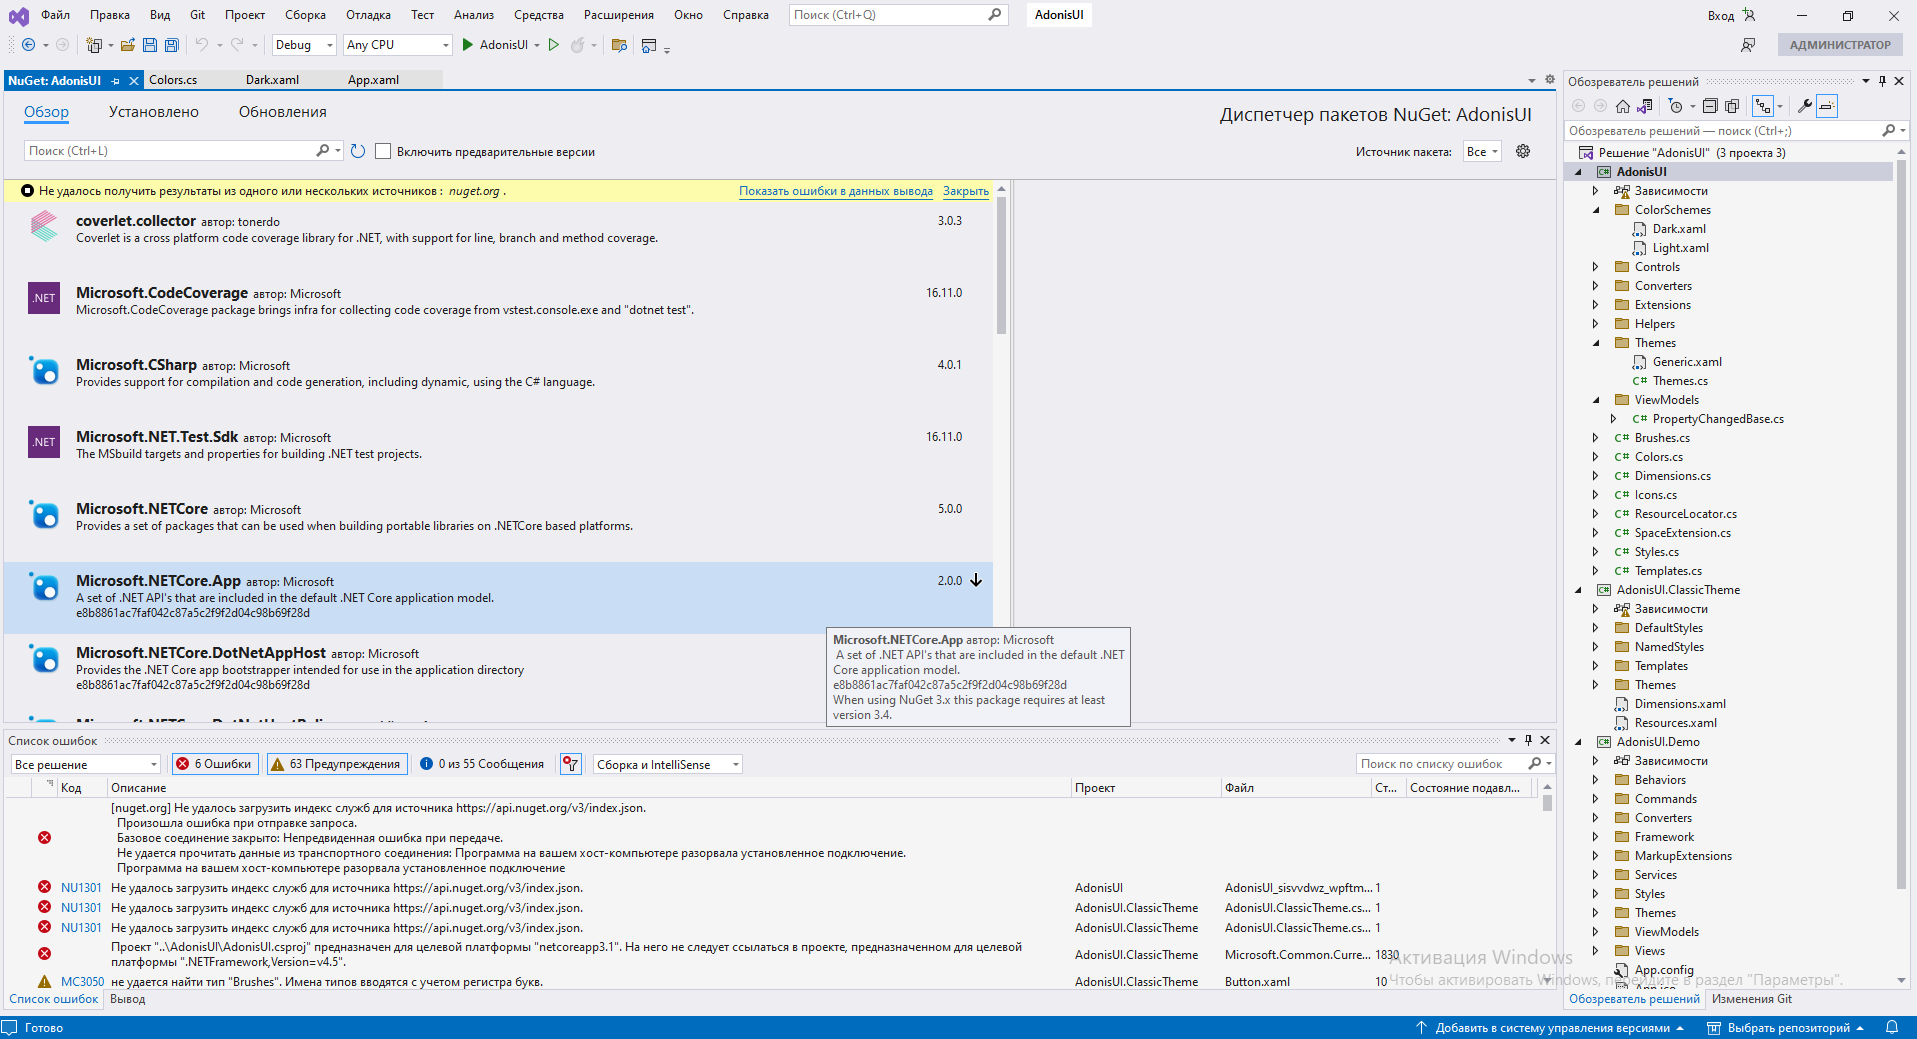The image size is (1917, 1039).
Task: Click 'Показать ошибки в данных вывода' link
Action: tap(835, 191)
